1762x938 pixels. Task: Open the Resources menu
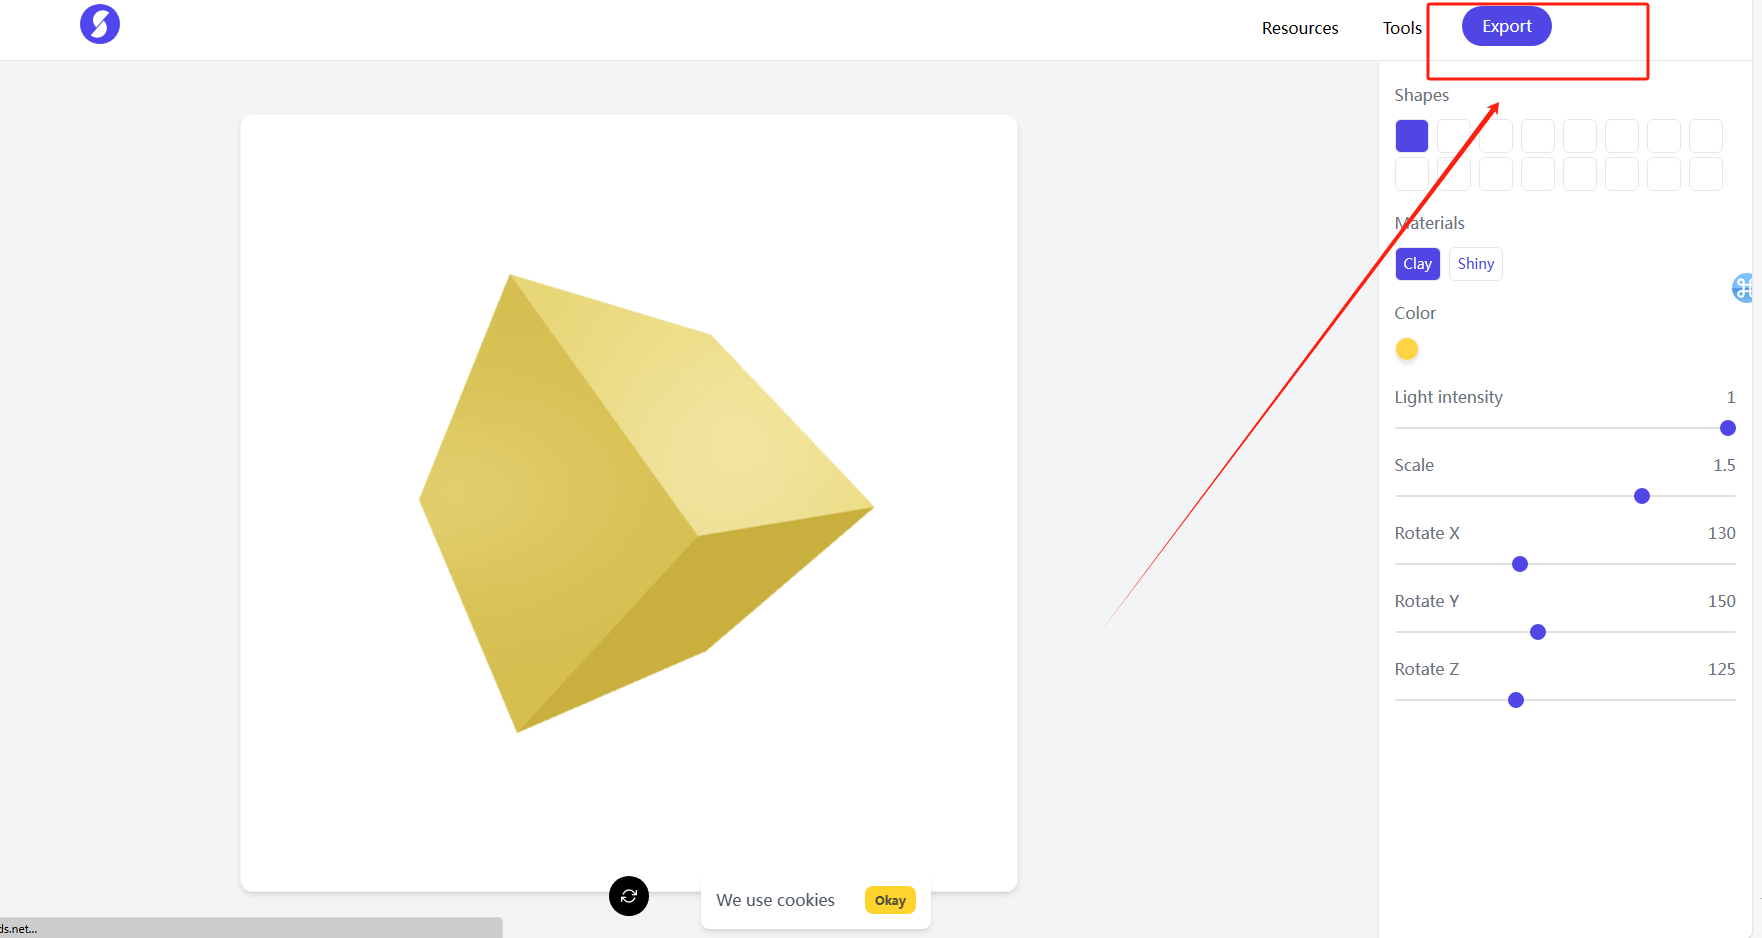pyautogui.click(x=1299, y=28)
